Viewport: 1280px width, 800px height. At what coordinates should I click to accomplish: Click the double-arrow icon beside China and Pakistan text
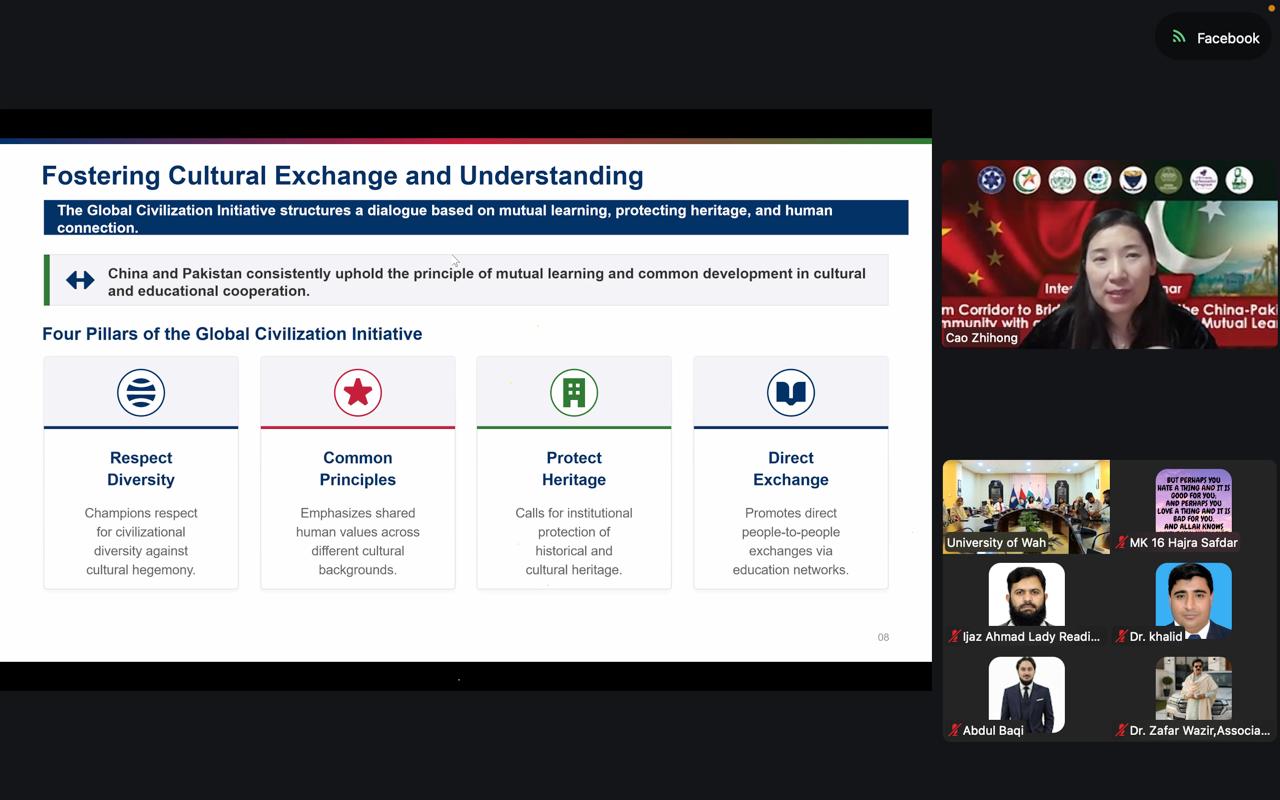[x=80, y=281]
